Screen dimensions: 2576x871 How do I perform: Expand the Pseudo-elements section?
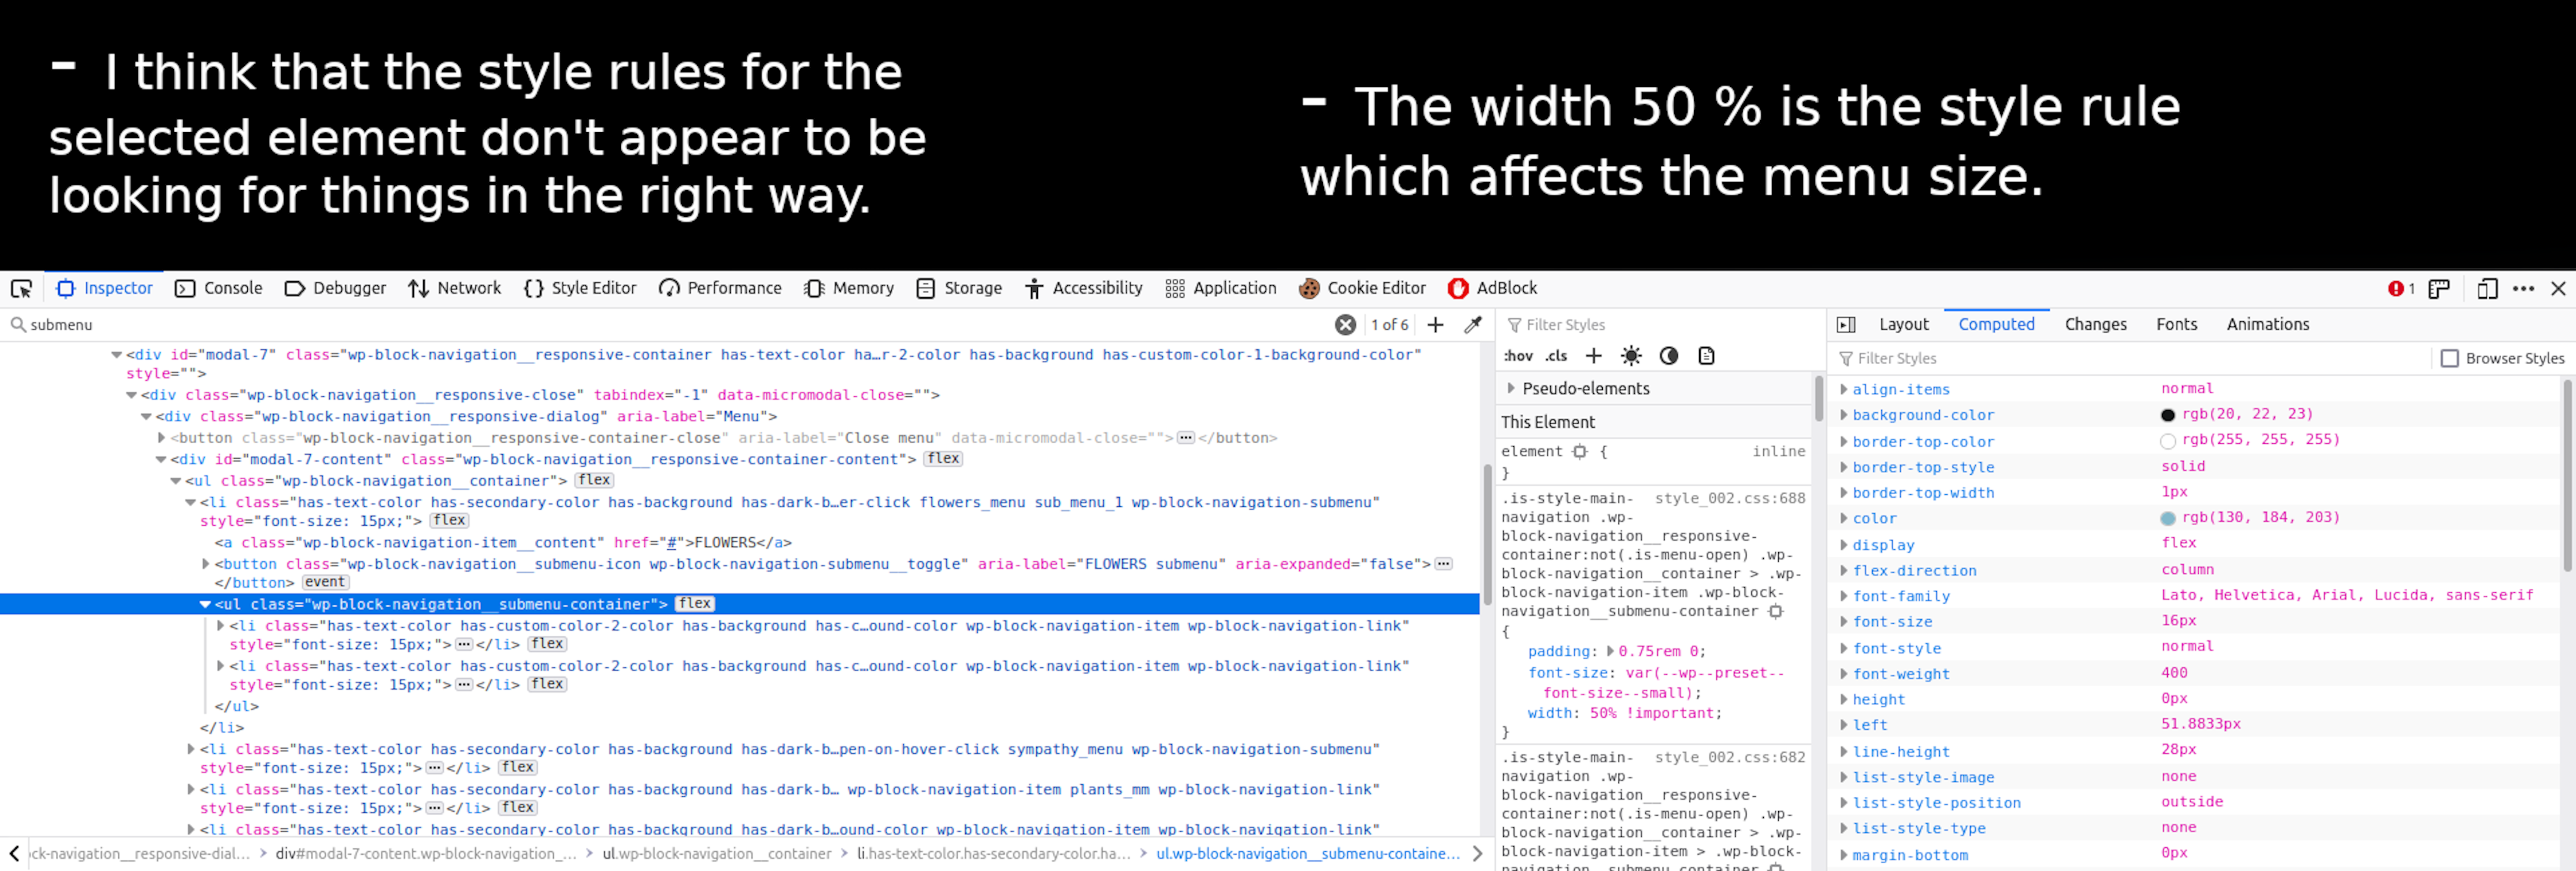point(1511,388)
